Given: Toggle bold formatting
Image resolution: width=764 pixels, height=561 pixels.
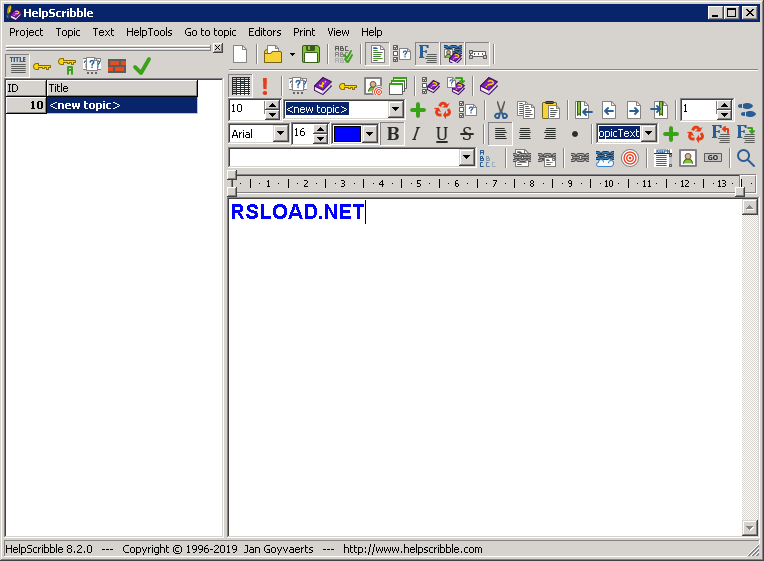Looking at the screenshot, I should pyautogui.click(x=393, y=134).
